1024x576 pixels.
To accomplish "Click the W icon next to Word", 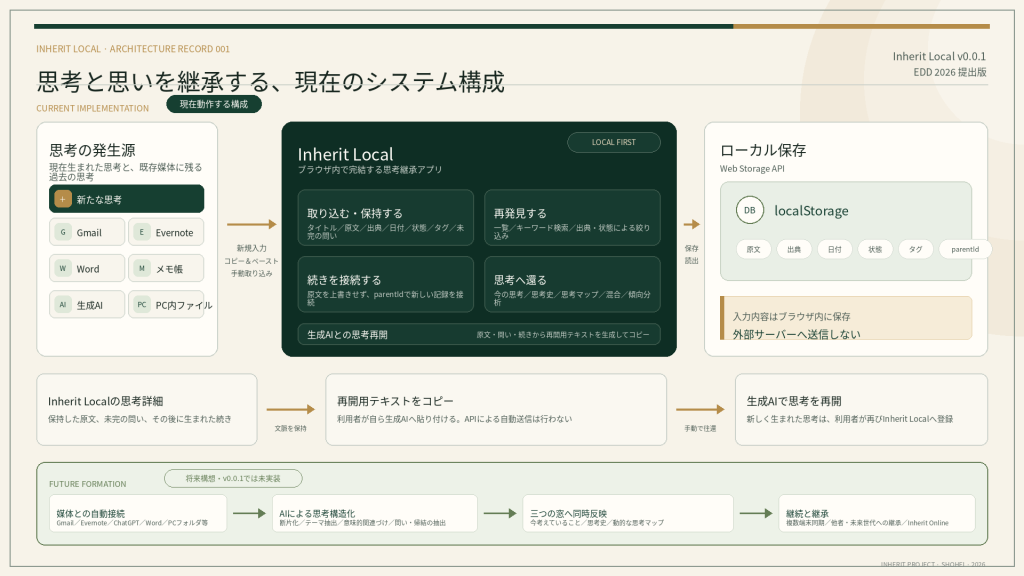I will pos(63,268).
